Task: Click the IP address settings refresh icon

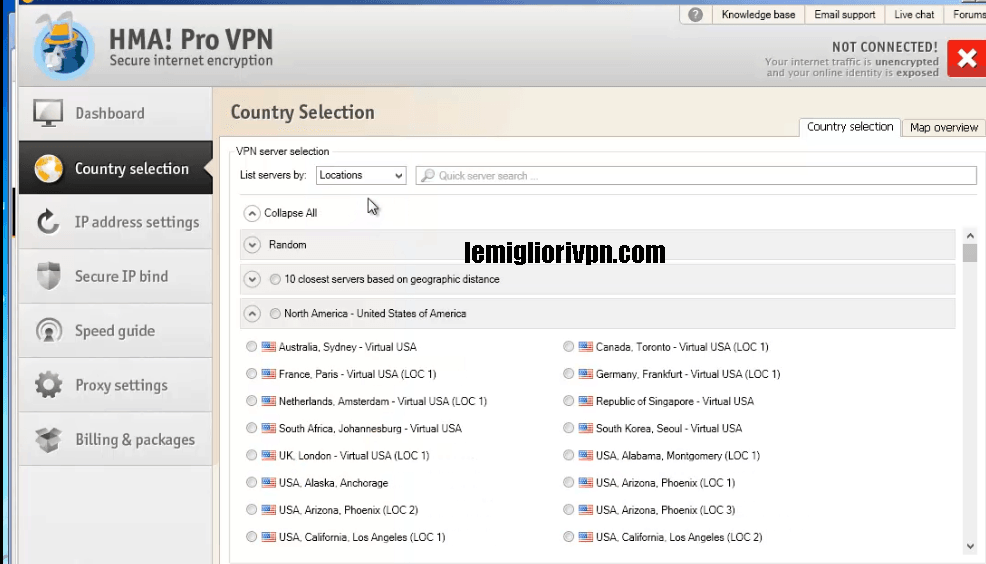Action: coord(48,222)
